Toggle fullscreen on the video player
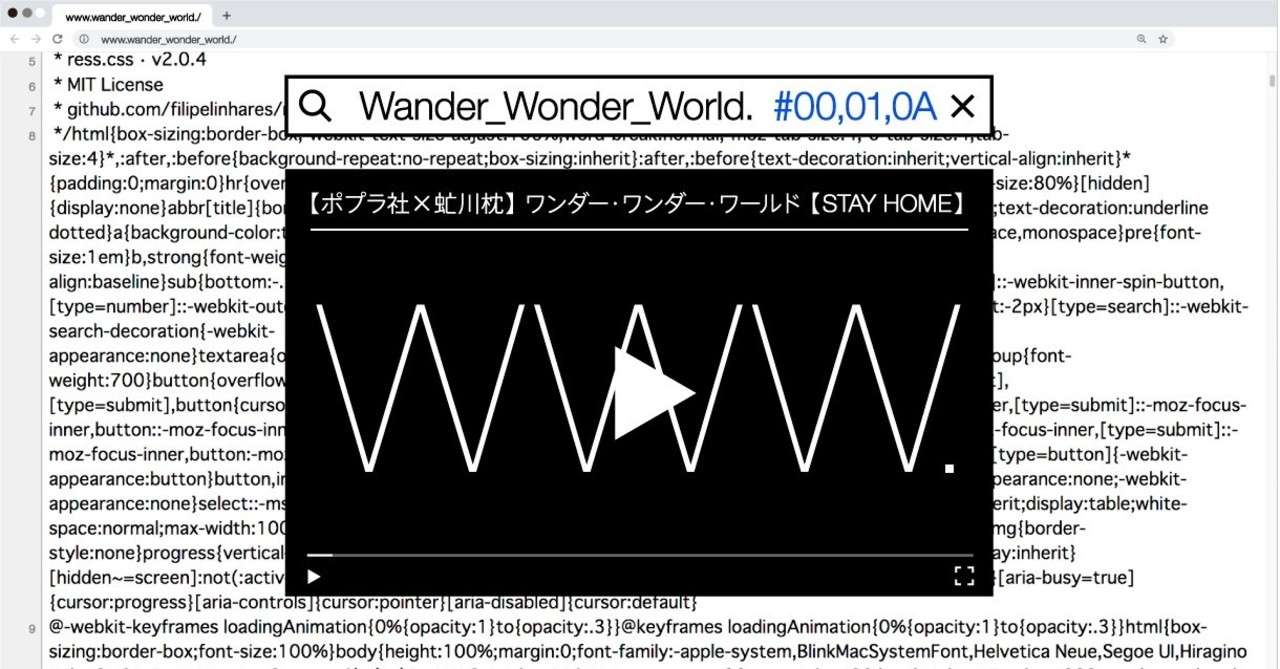Viewport: 1280px width, 669px height. point(963,575)
